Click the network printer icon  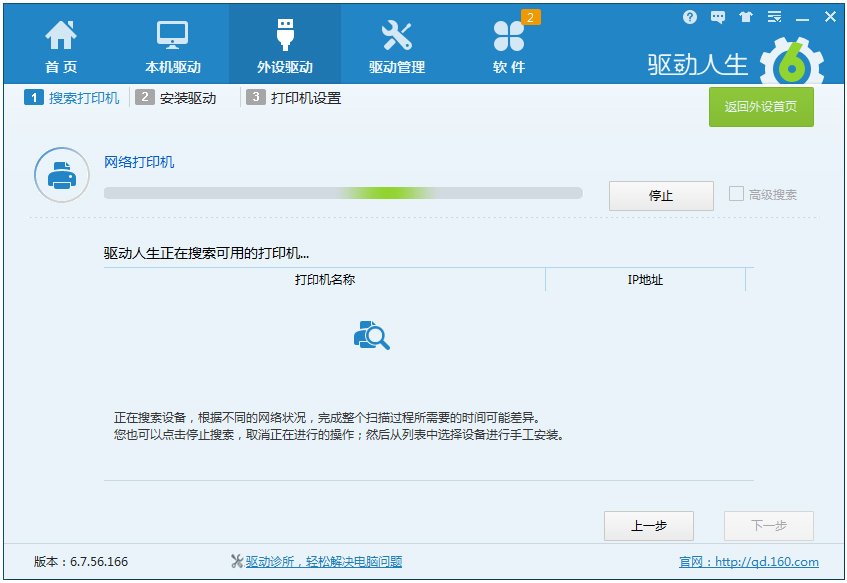coord(61,177)
